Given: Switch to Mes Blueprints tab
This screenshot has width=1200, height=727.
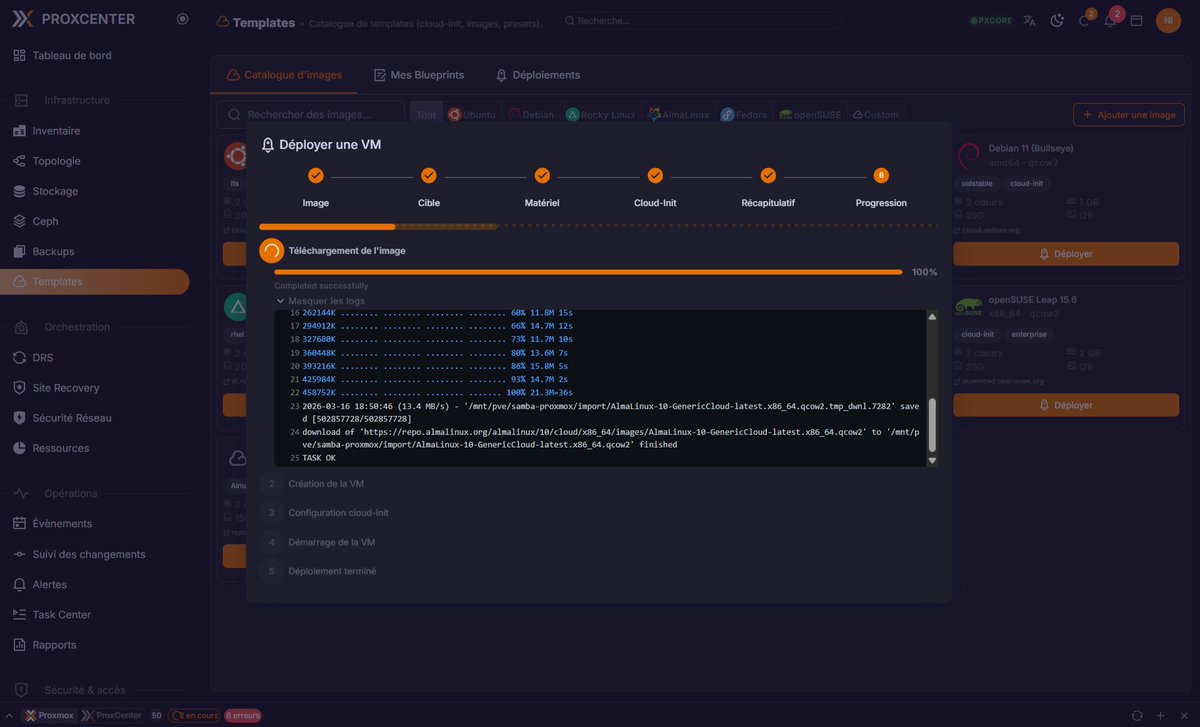Looking at the screenshot, I should pos(419,75).
